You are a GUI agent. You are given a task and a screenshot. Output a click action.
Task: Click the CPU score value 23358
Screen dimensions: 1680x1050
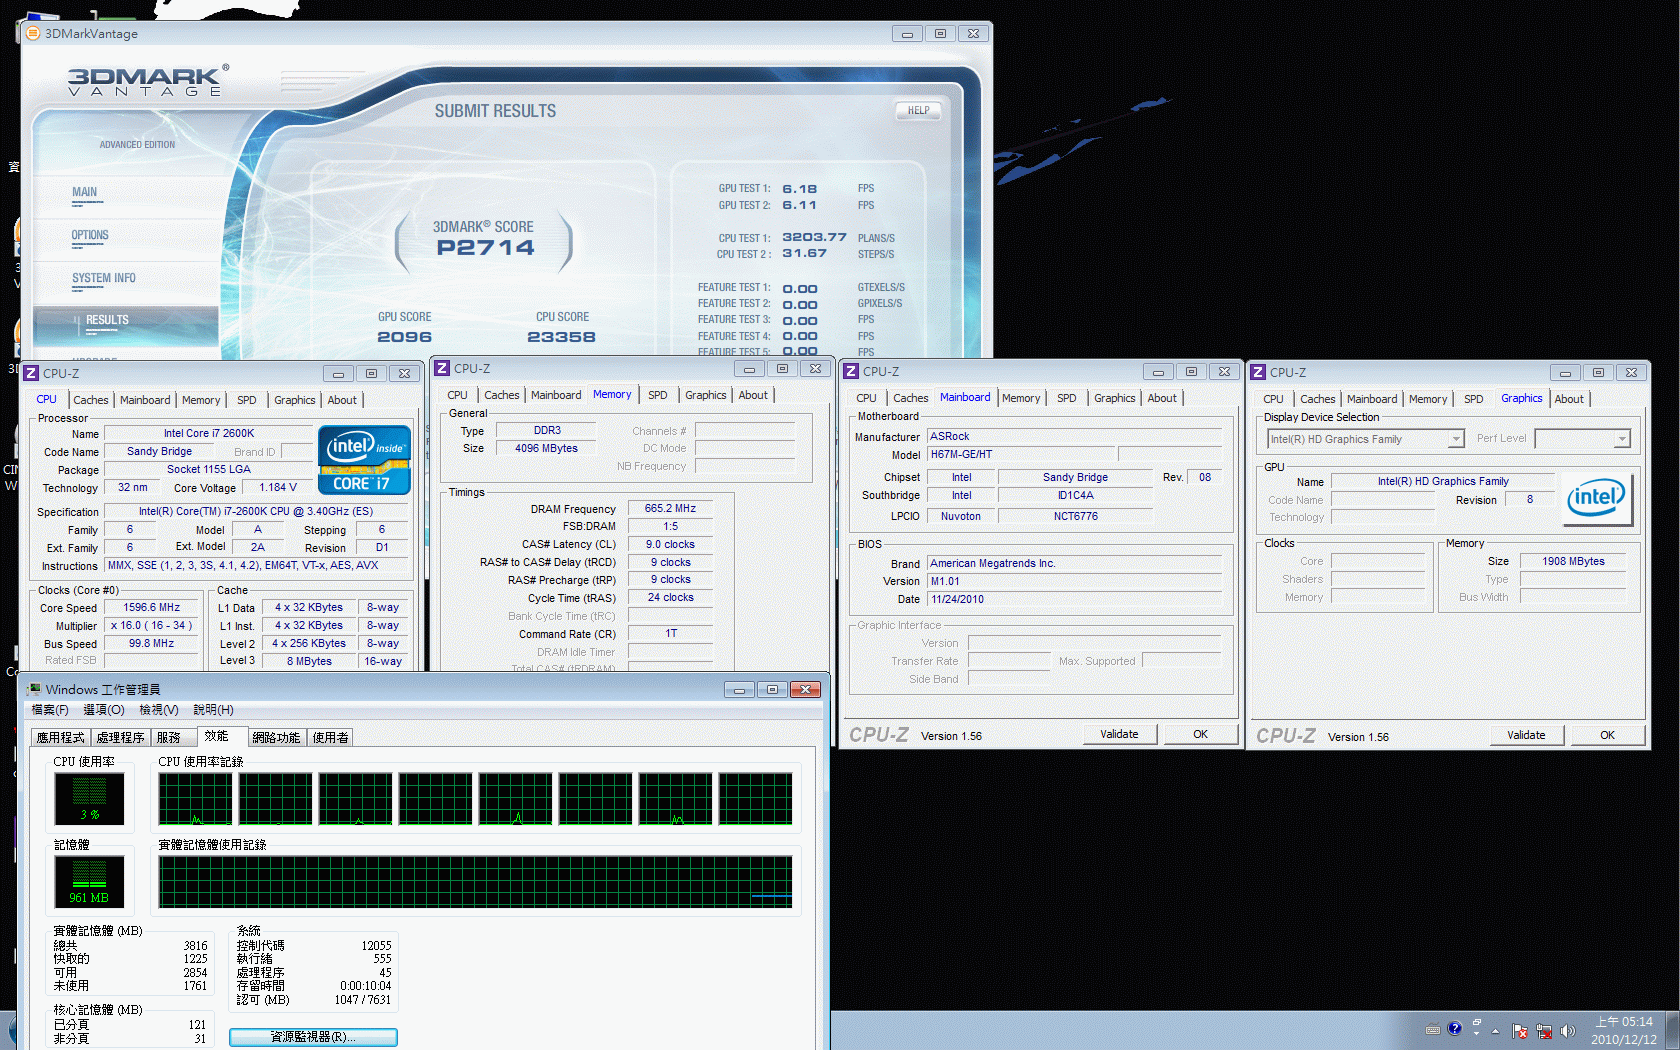562,337
